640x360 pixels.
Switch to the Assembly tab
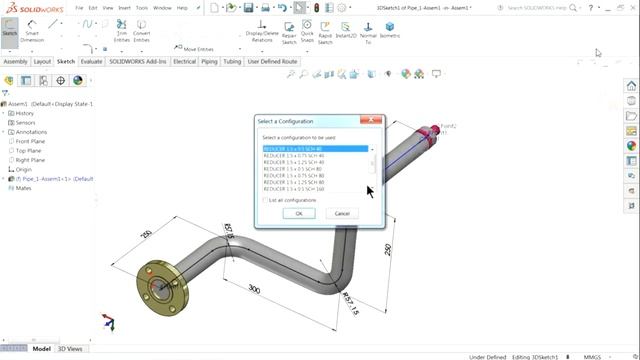pyautogui.click(x=16, y=62)
